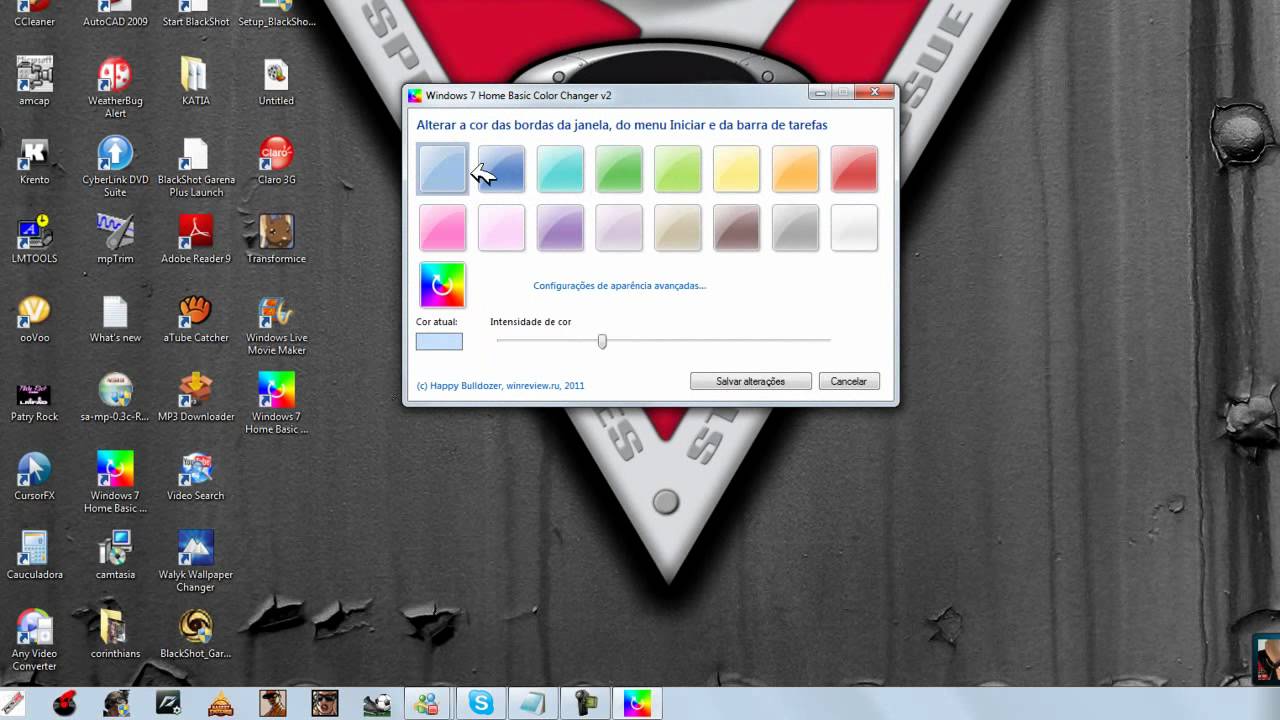Viewport: 1280px width, 720px height.
Task: Click the Cor atual preview box
Action: [439, 342]
